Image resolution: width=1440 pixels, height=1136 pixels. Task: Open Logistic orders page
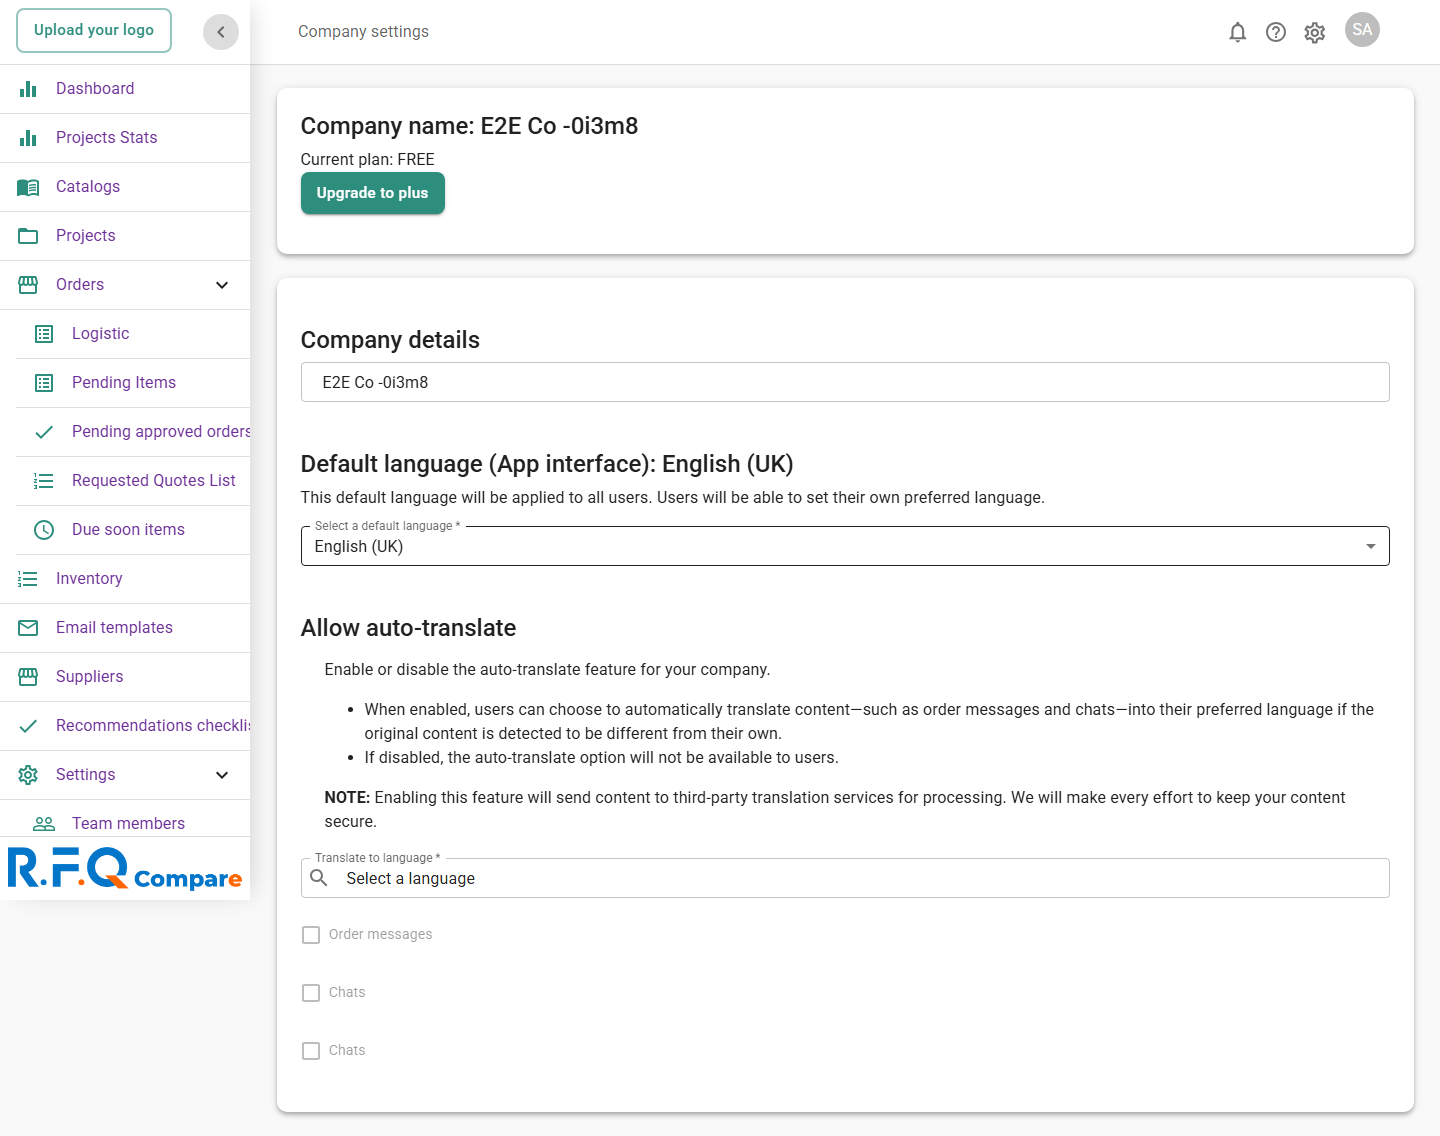[101, 334]
